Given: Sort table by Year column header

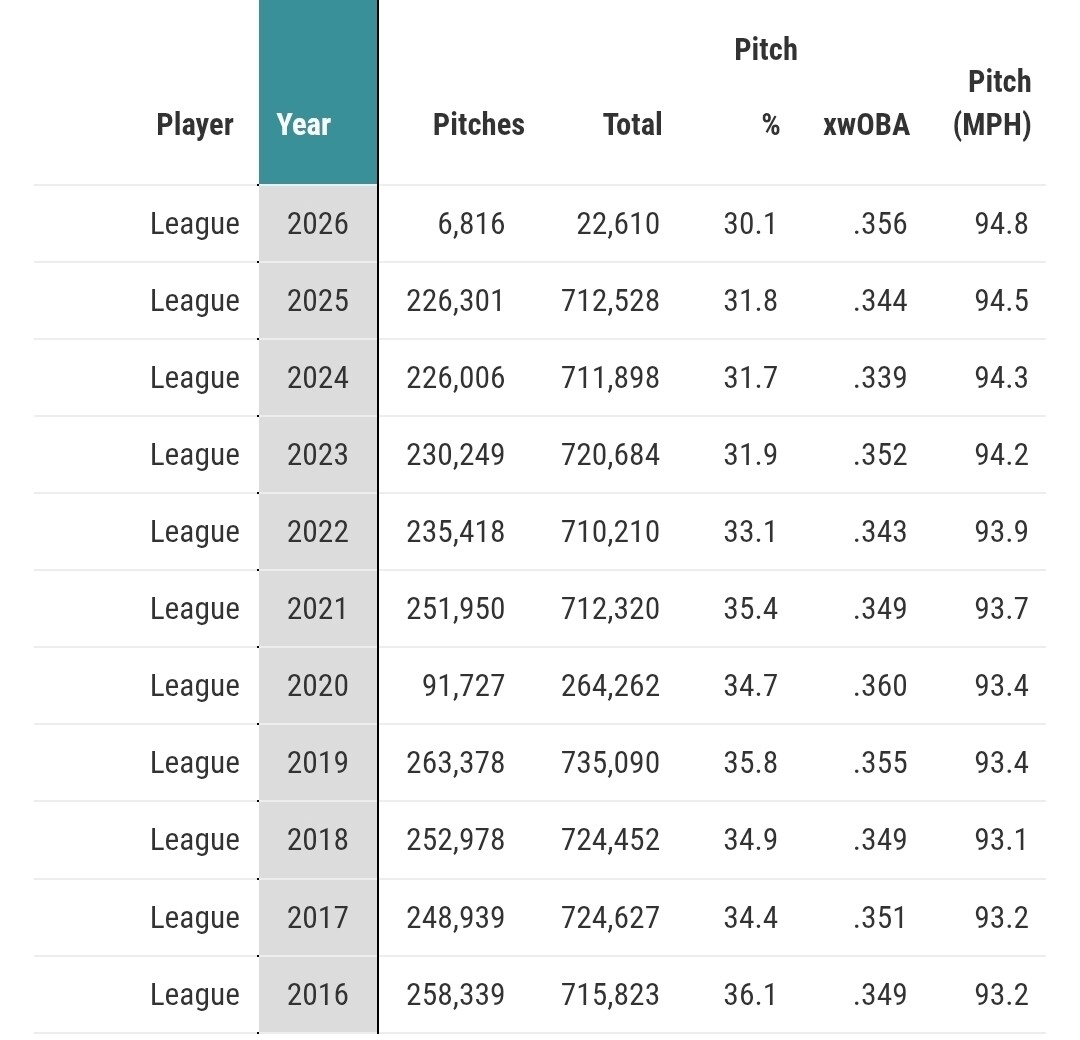Looking at the screenshot, I should 304,124.
